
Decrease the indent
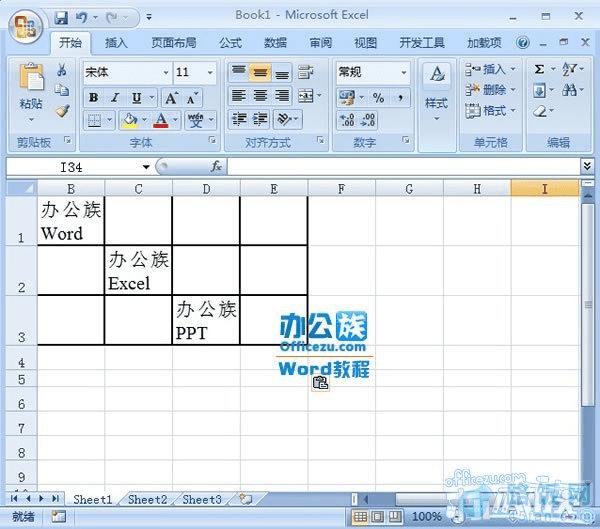click(239, 119)
